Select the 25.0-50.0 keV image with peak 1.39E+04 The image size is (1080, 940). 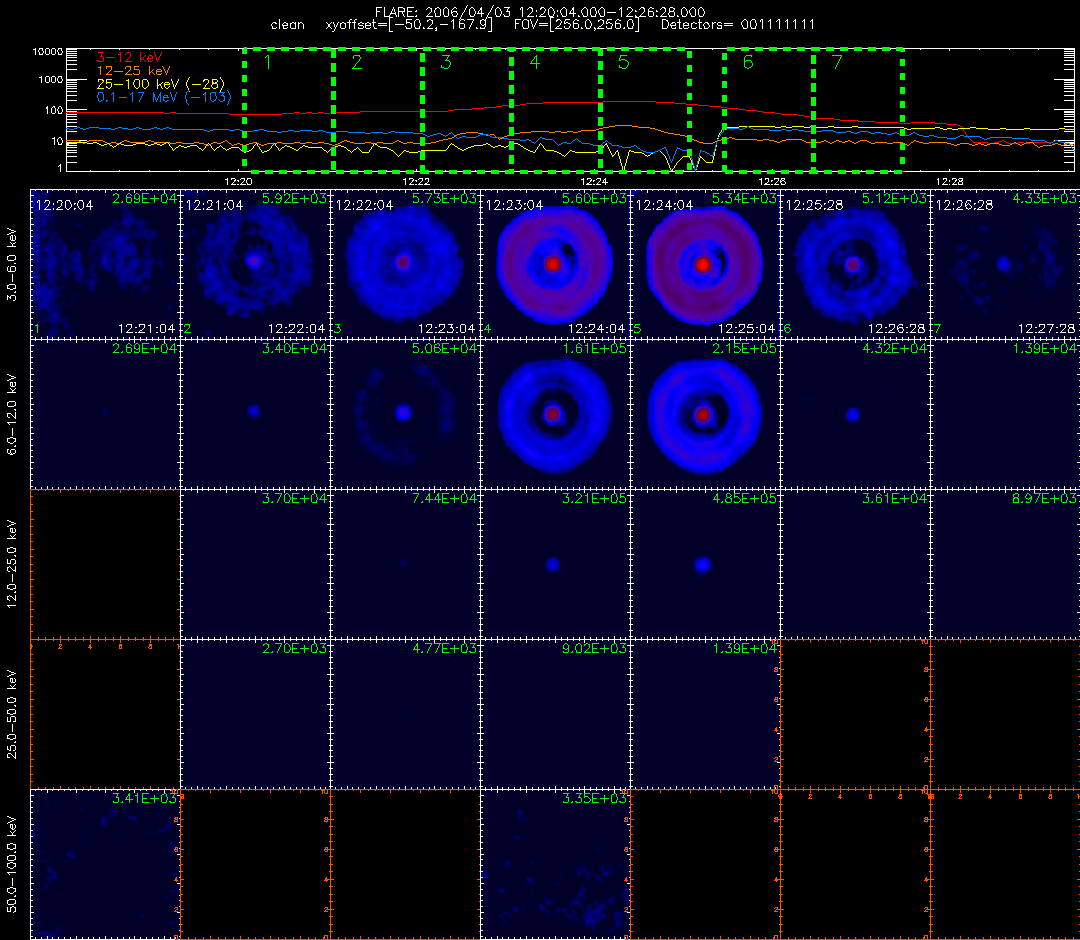pyautogui.click(x=705, y=714)
